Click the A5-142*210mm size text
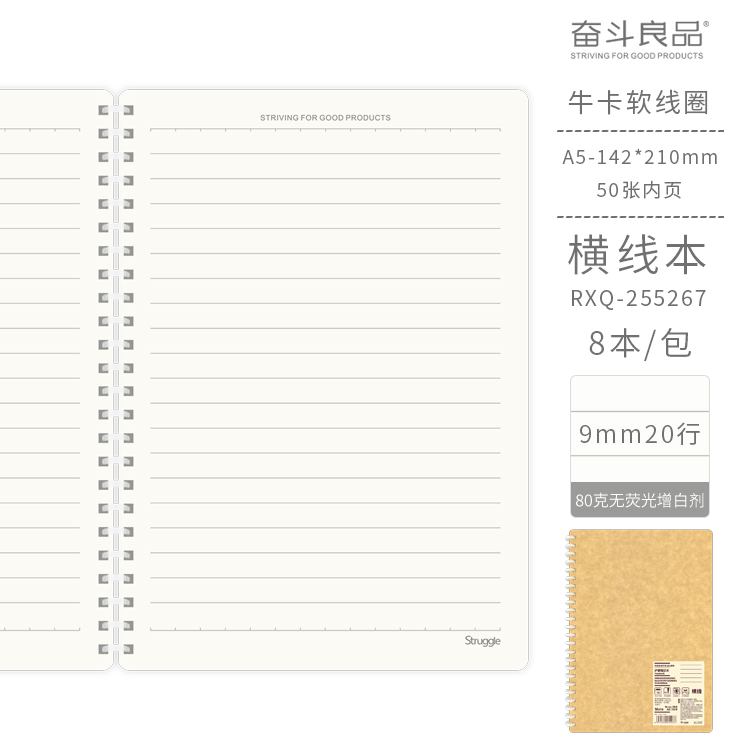This screenshot has width=750, height=750. point(640,158)
